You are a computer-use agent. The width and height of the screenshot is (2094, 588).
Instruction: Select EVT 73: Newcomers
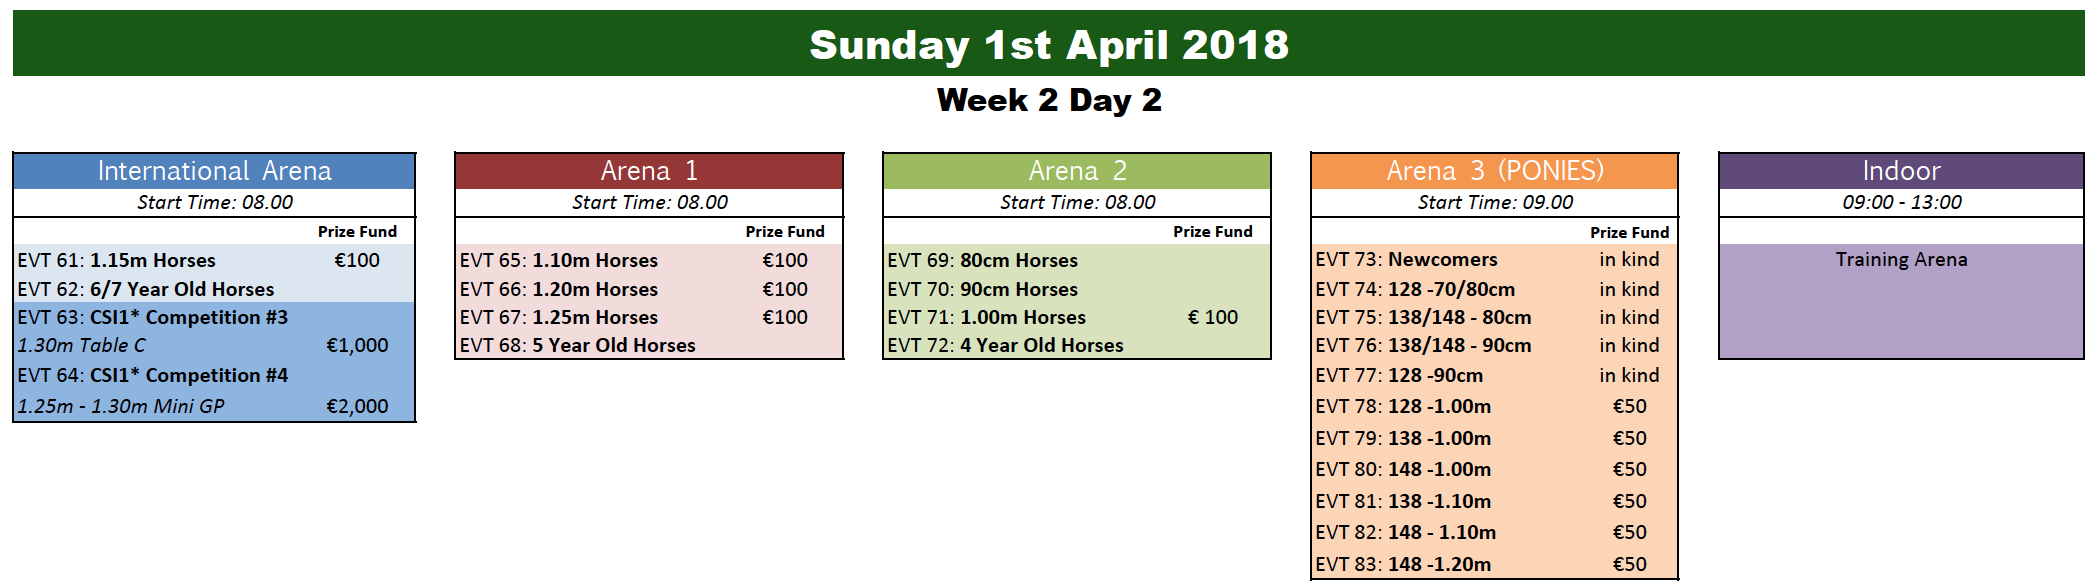1406,260
